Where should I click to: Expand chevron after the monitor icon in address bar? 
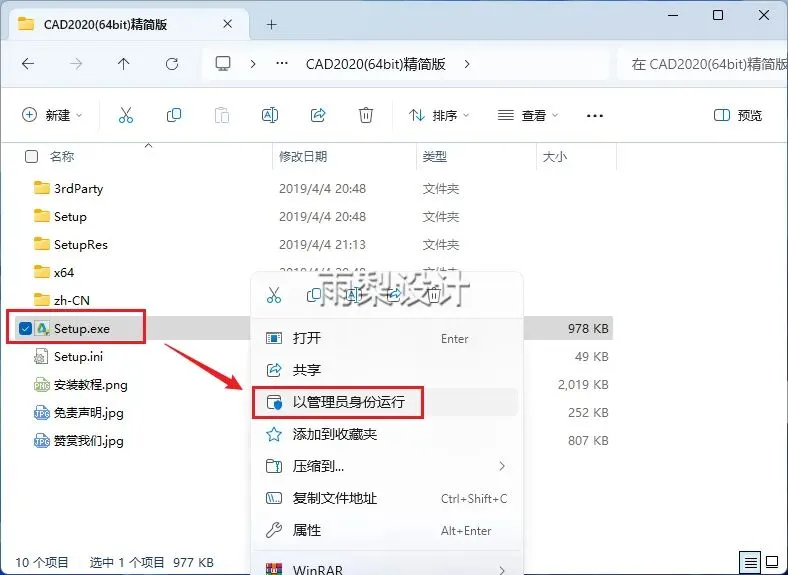253,64
